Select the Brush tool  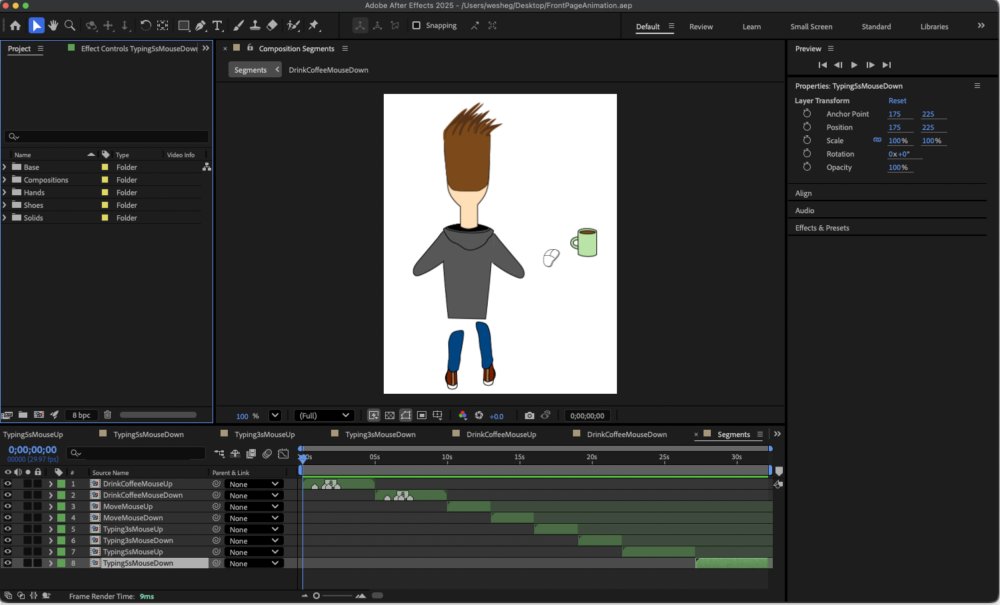click(x=238, y=26)
